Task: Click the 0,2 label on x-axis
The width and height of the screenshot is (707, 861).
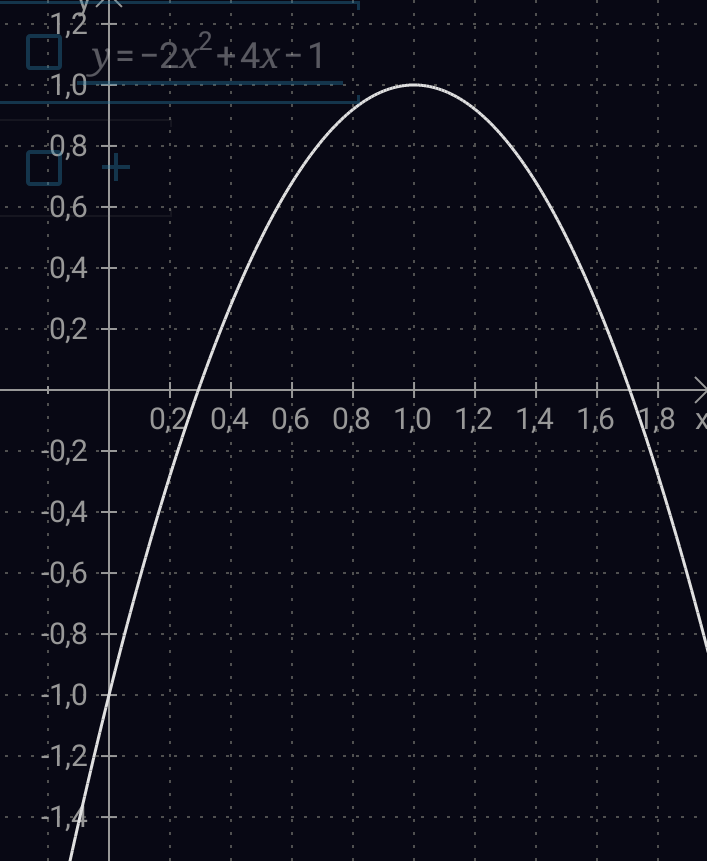Action: click(x=169, y=419)
